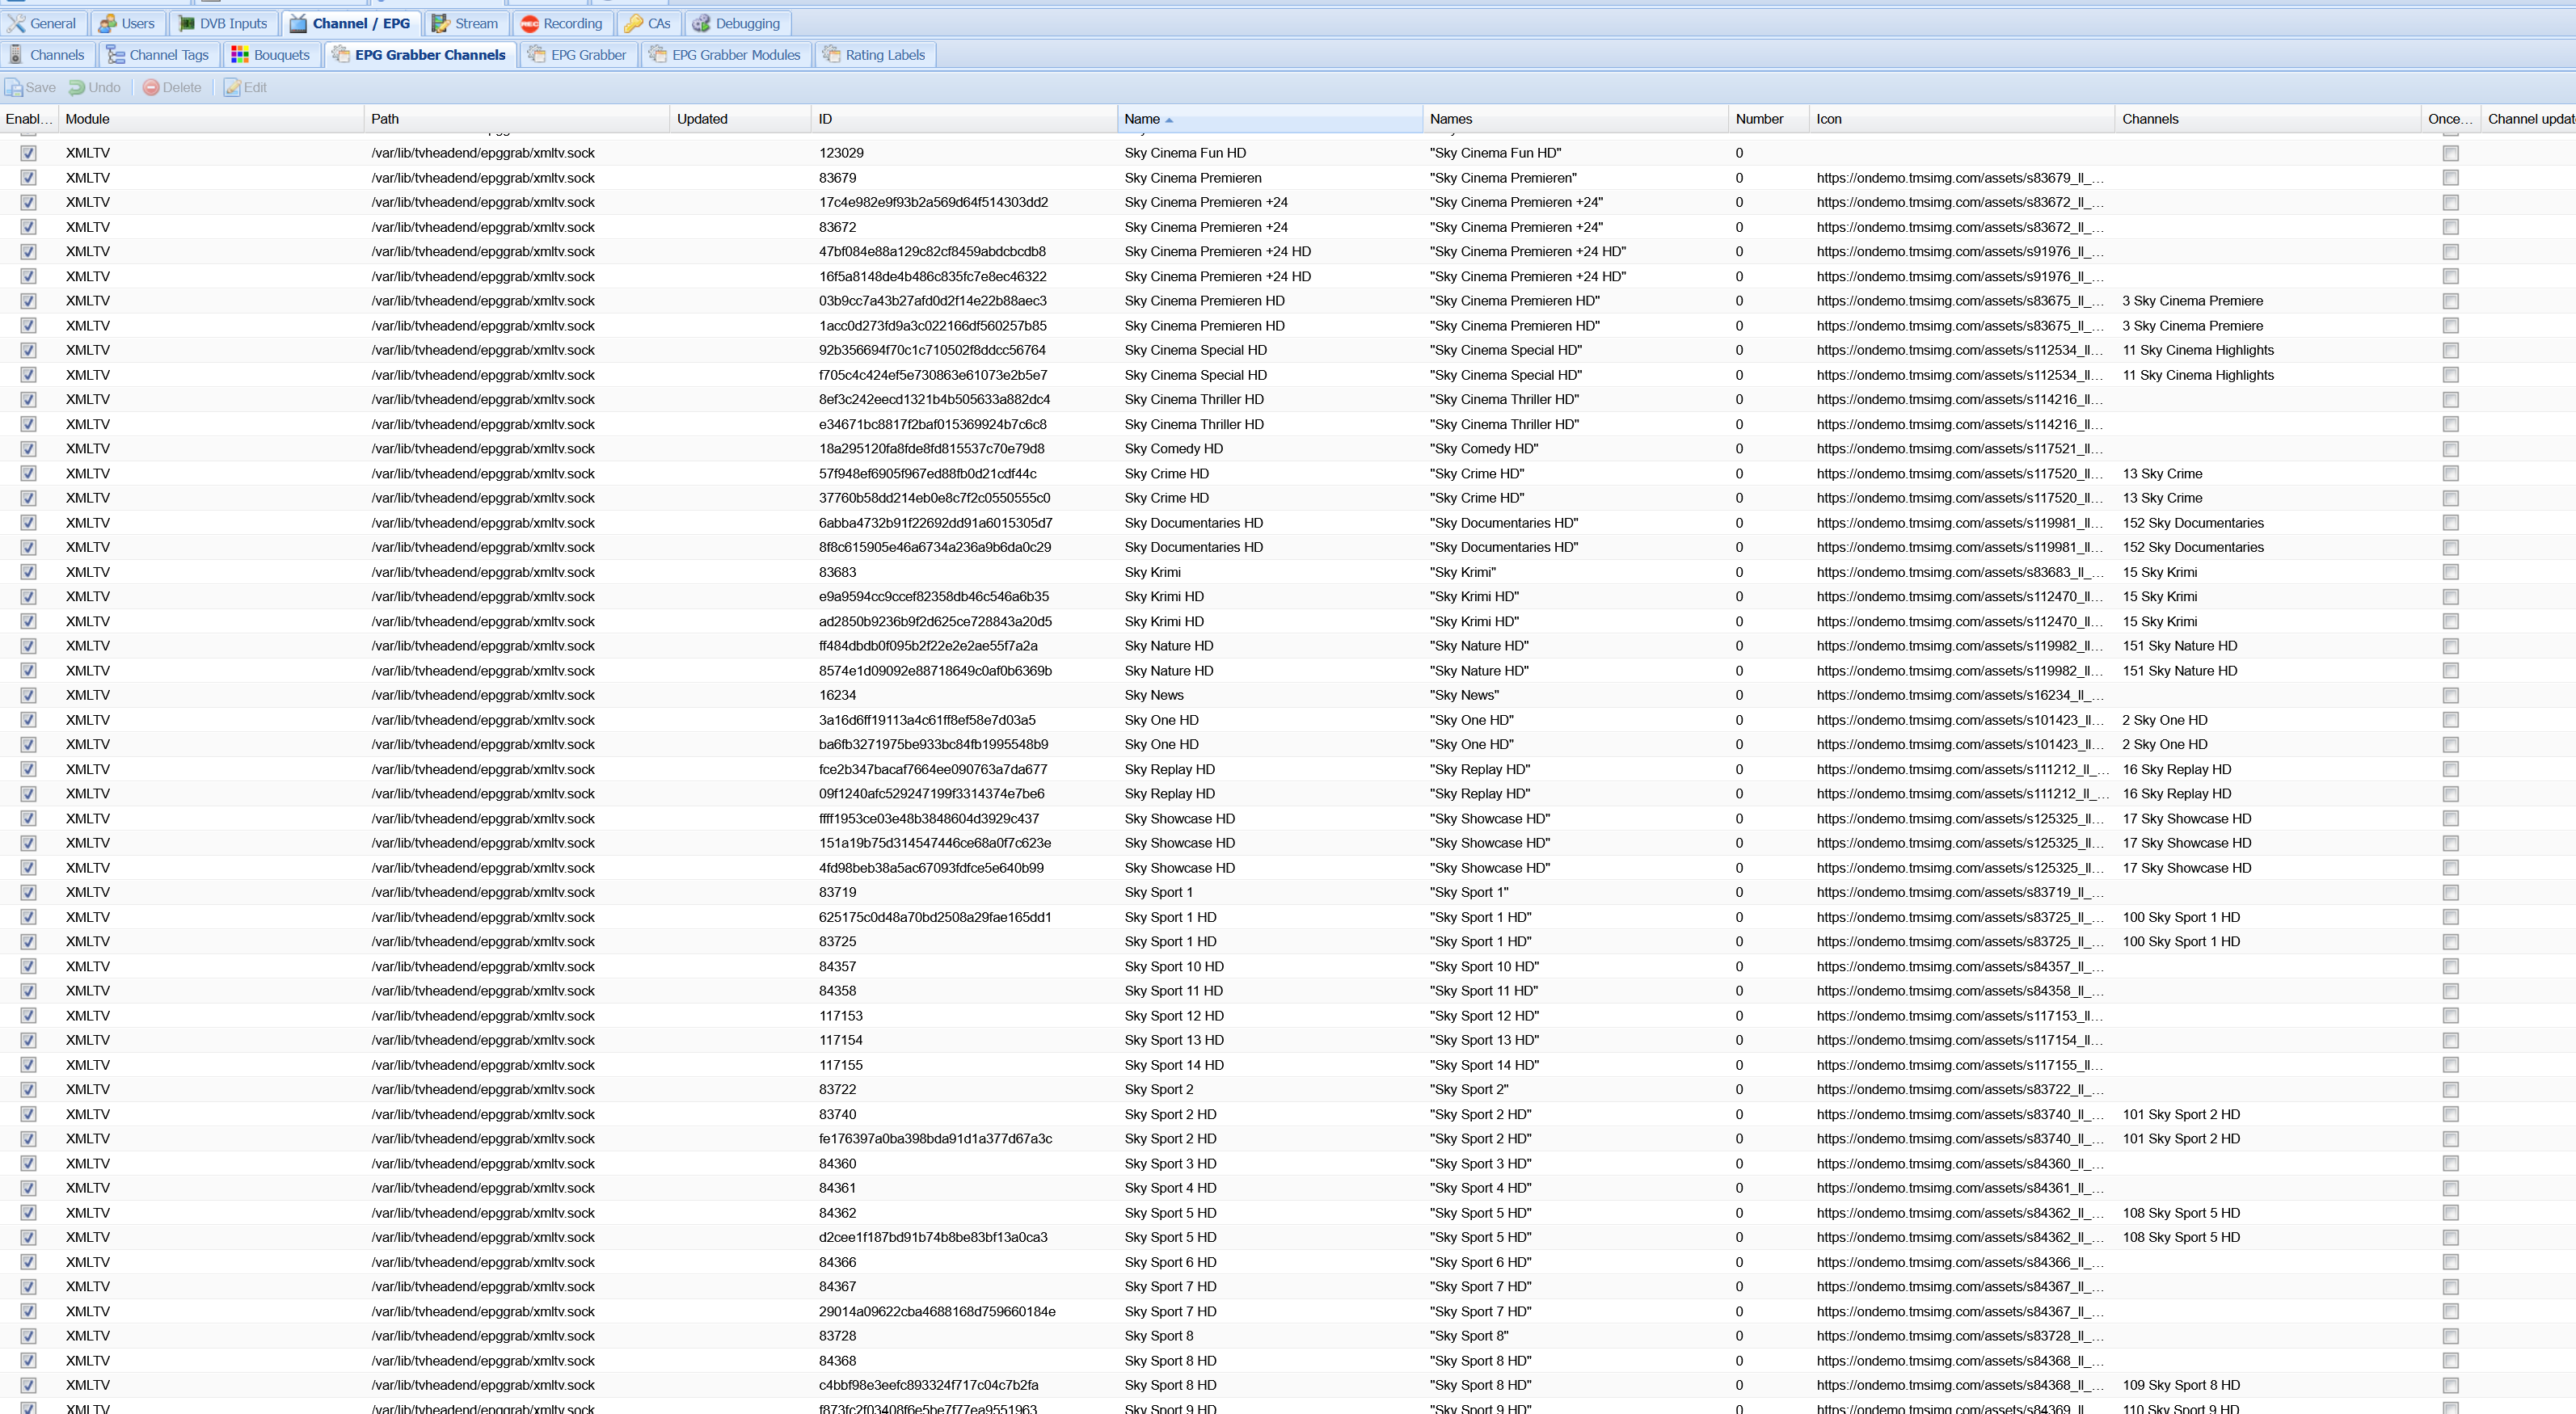Select channel cell 13 Sky Crime for ID 57f948ef...
Image resolution: width=2576 pixels, height=1414 pixels.
(x=2268, y=474)
